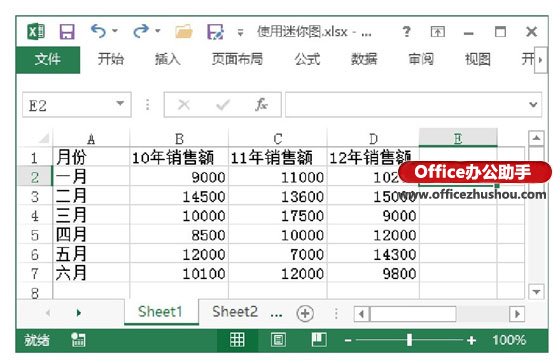This screenshot has height=363, width=560.
Task: Select cell with value 17500
Action: [x=278, y=215]
